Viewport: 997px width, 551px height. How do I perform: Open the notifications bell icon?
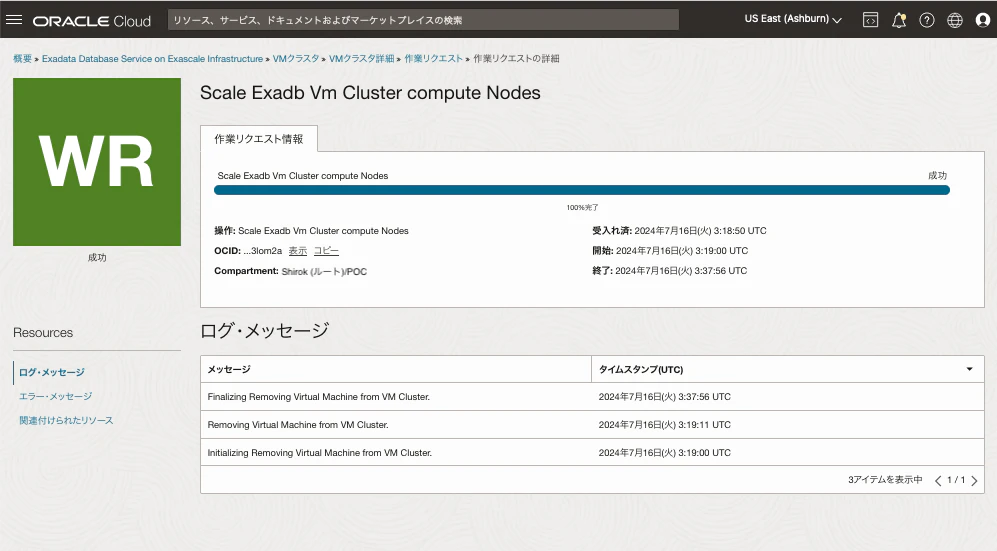click(x=898, y=20)
